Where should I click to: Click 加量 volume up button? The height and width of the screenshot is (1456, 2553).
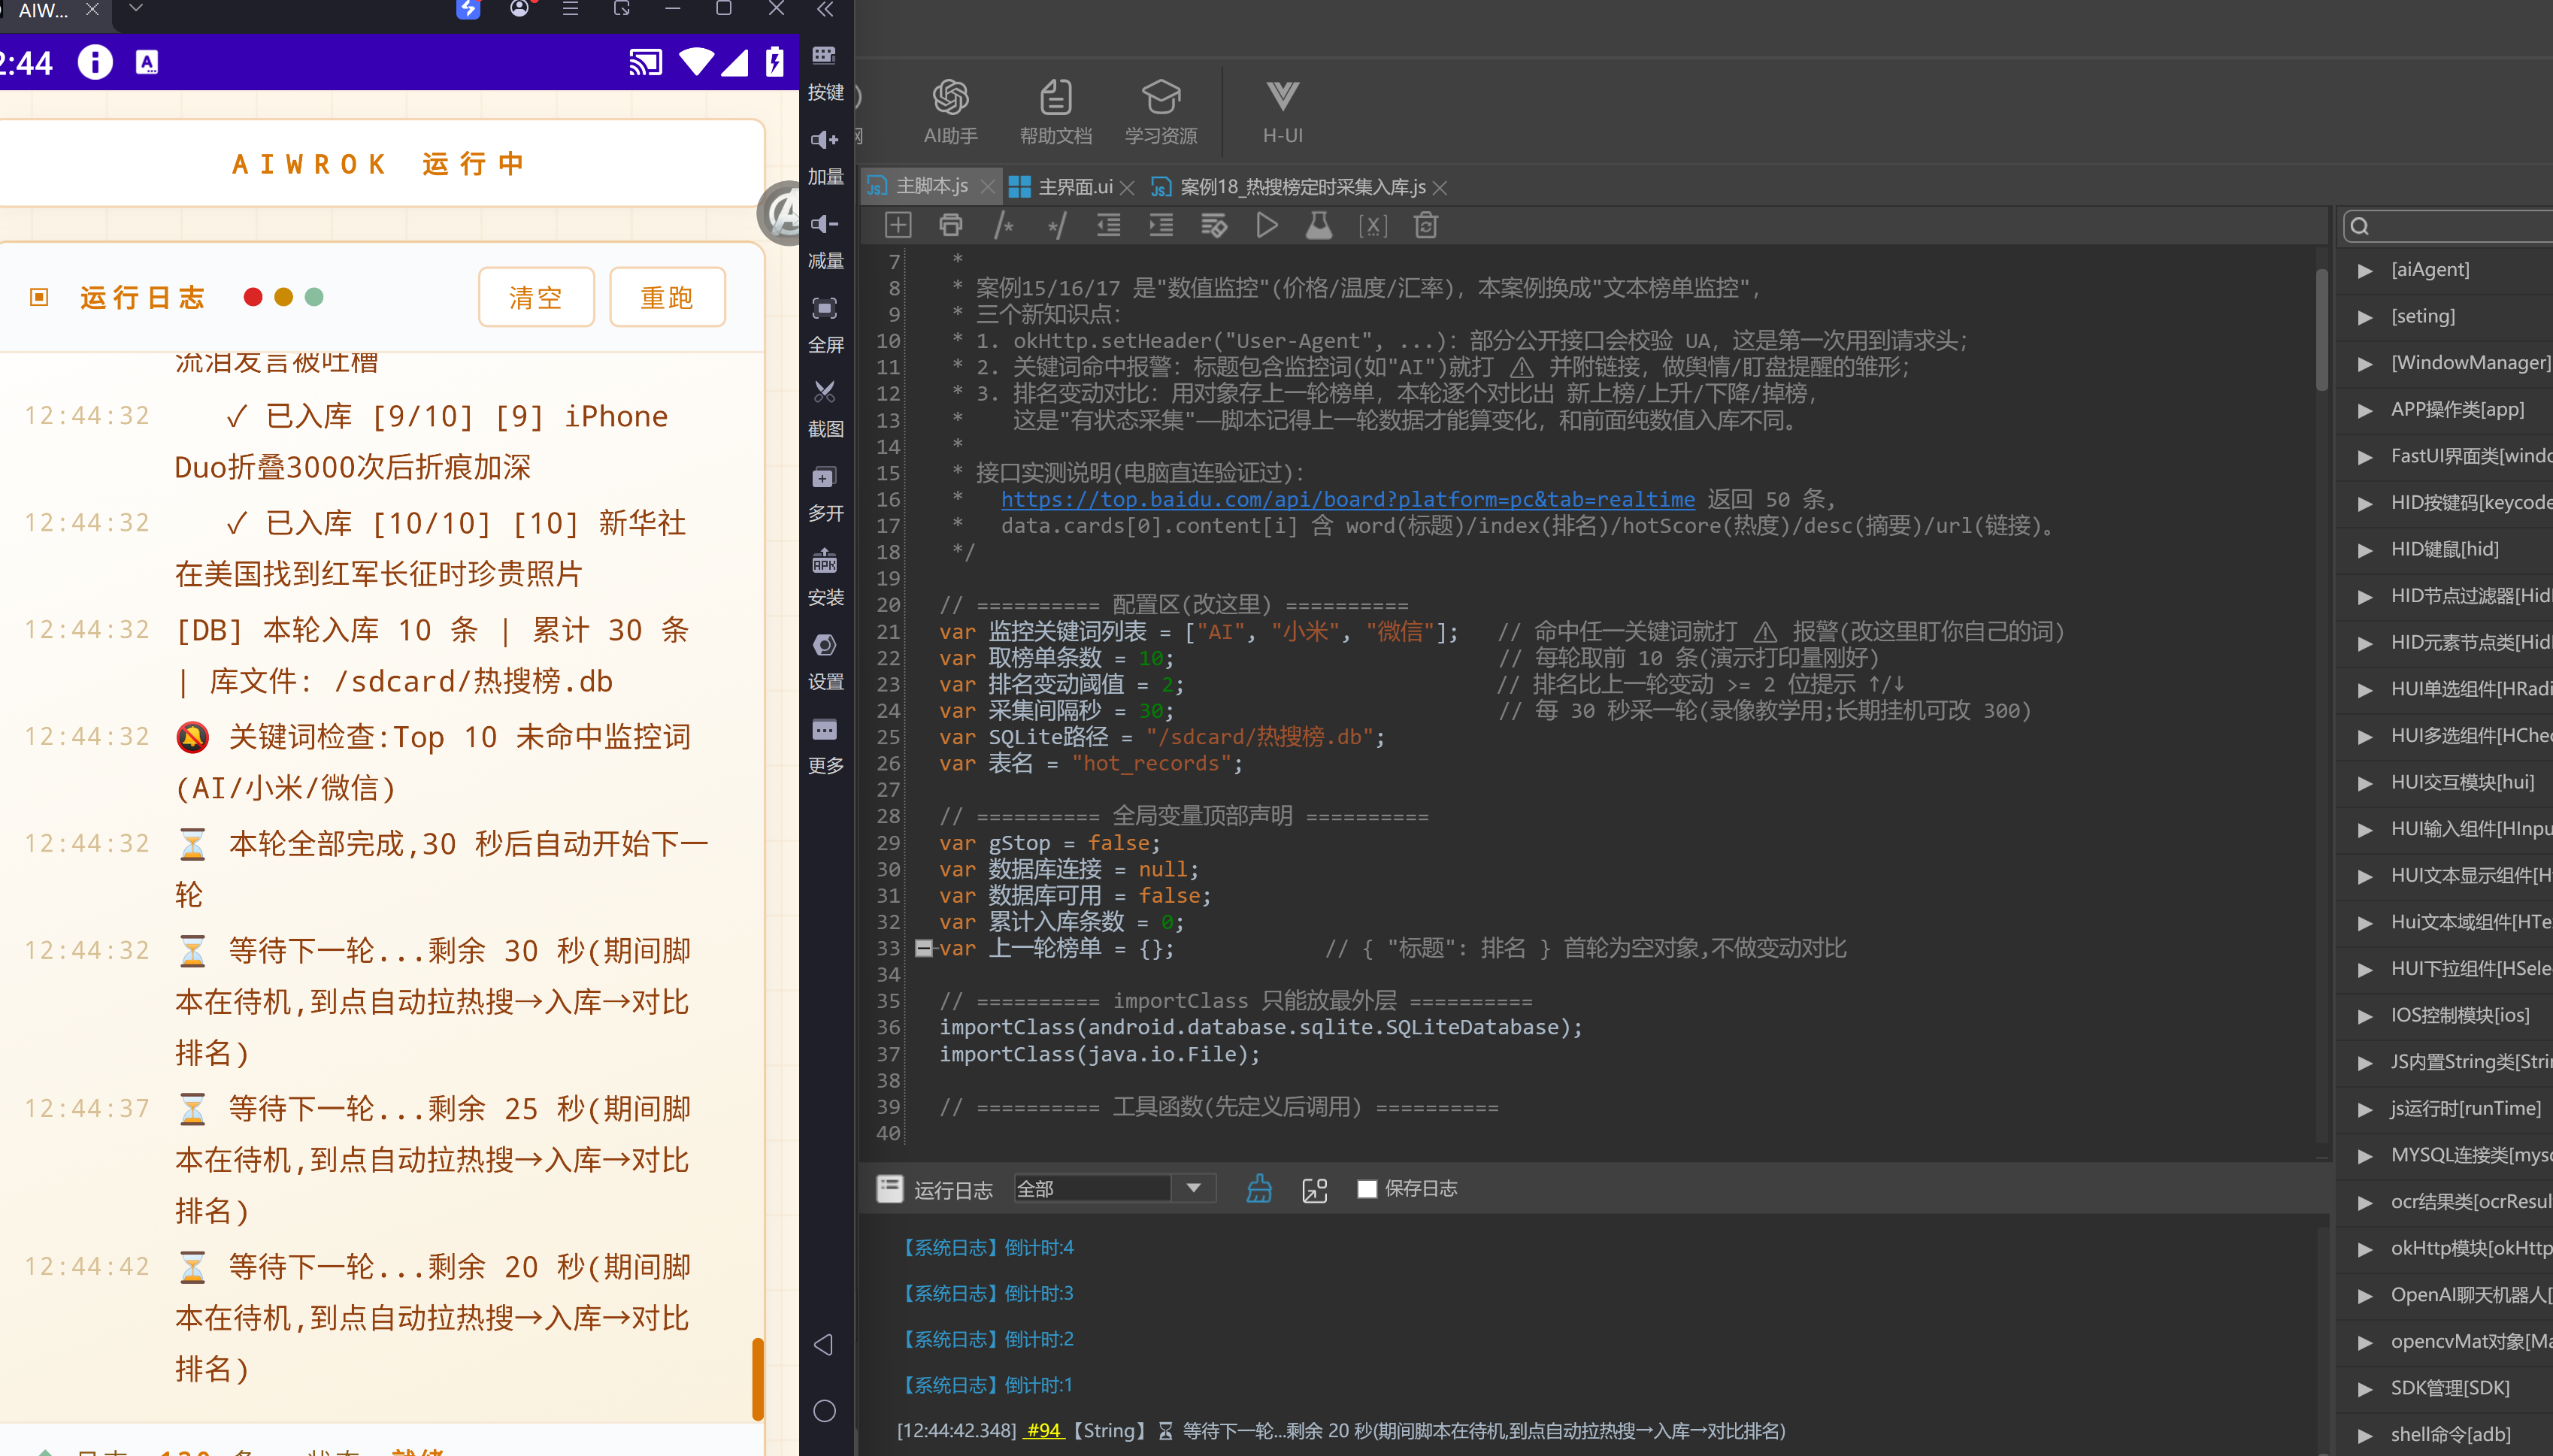coord(825,156)
